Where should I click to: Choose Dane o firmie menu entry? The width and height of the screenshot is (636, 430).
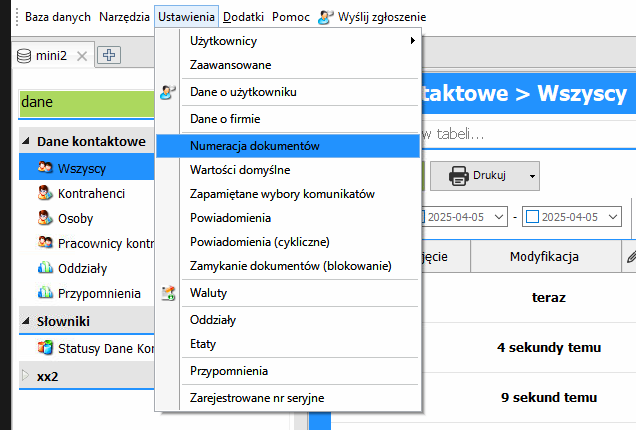click(288, 119)
